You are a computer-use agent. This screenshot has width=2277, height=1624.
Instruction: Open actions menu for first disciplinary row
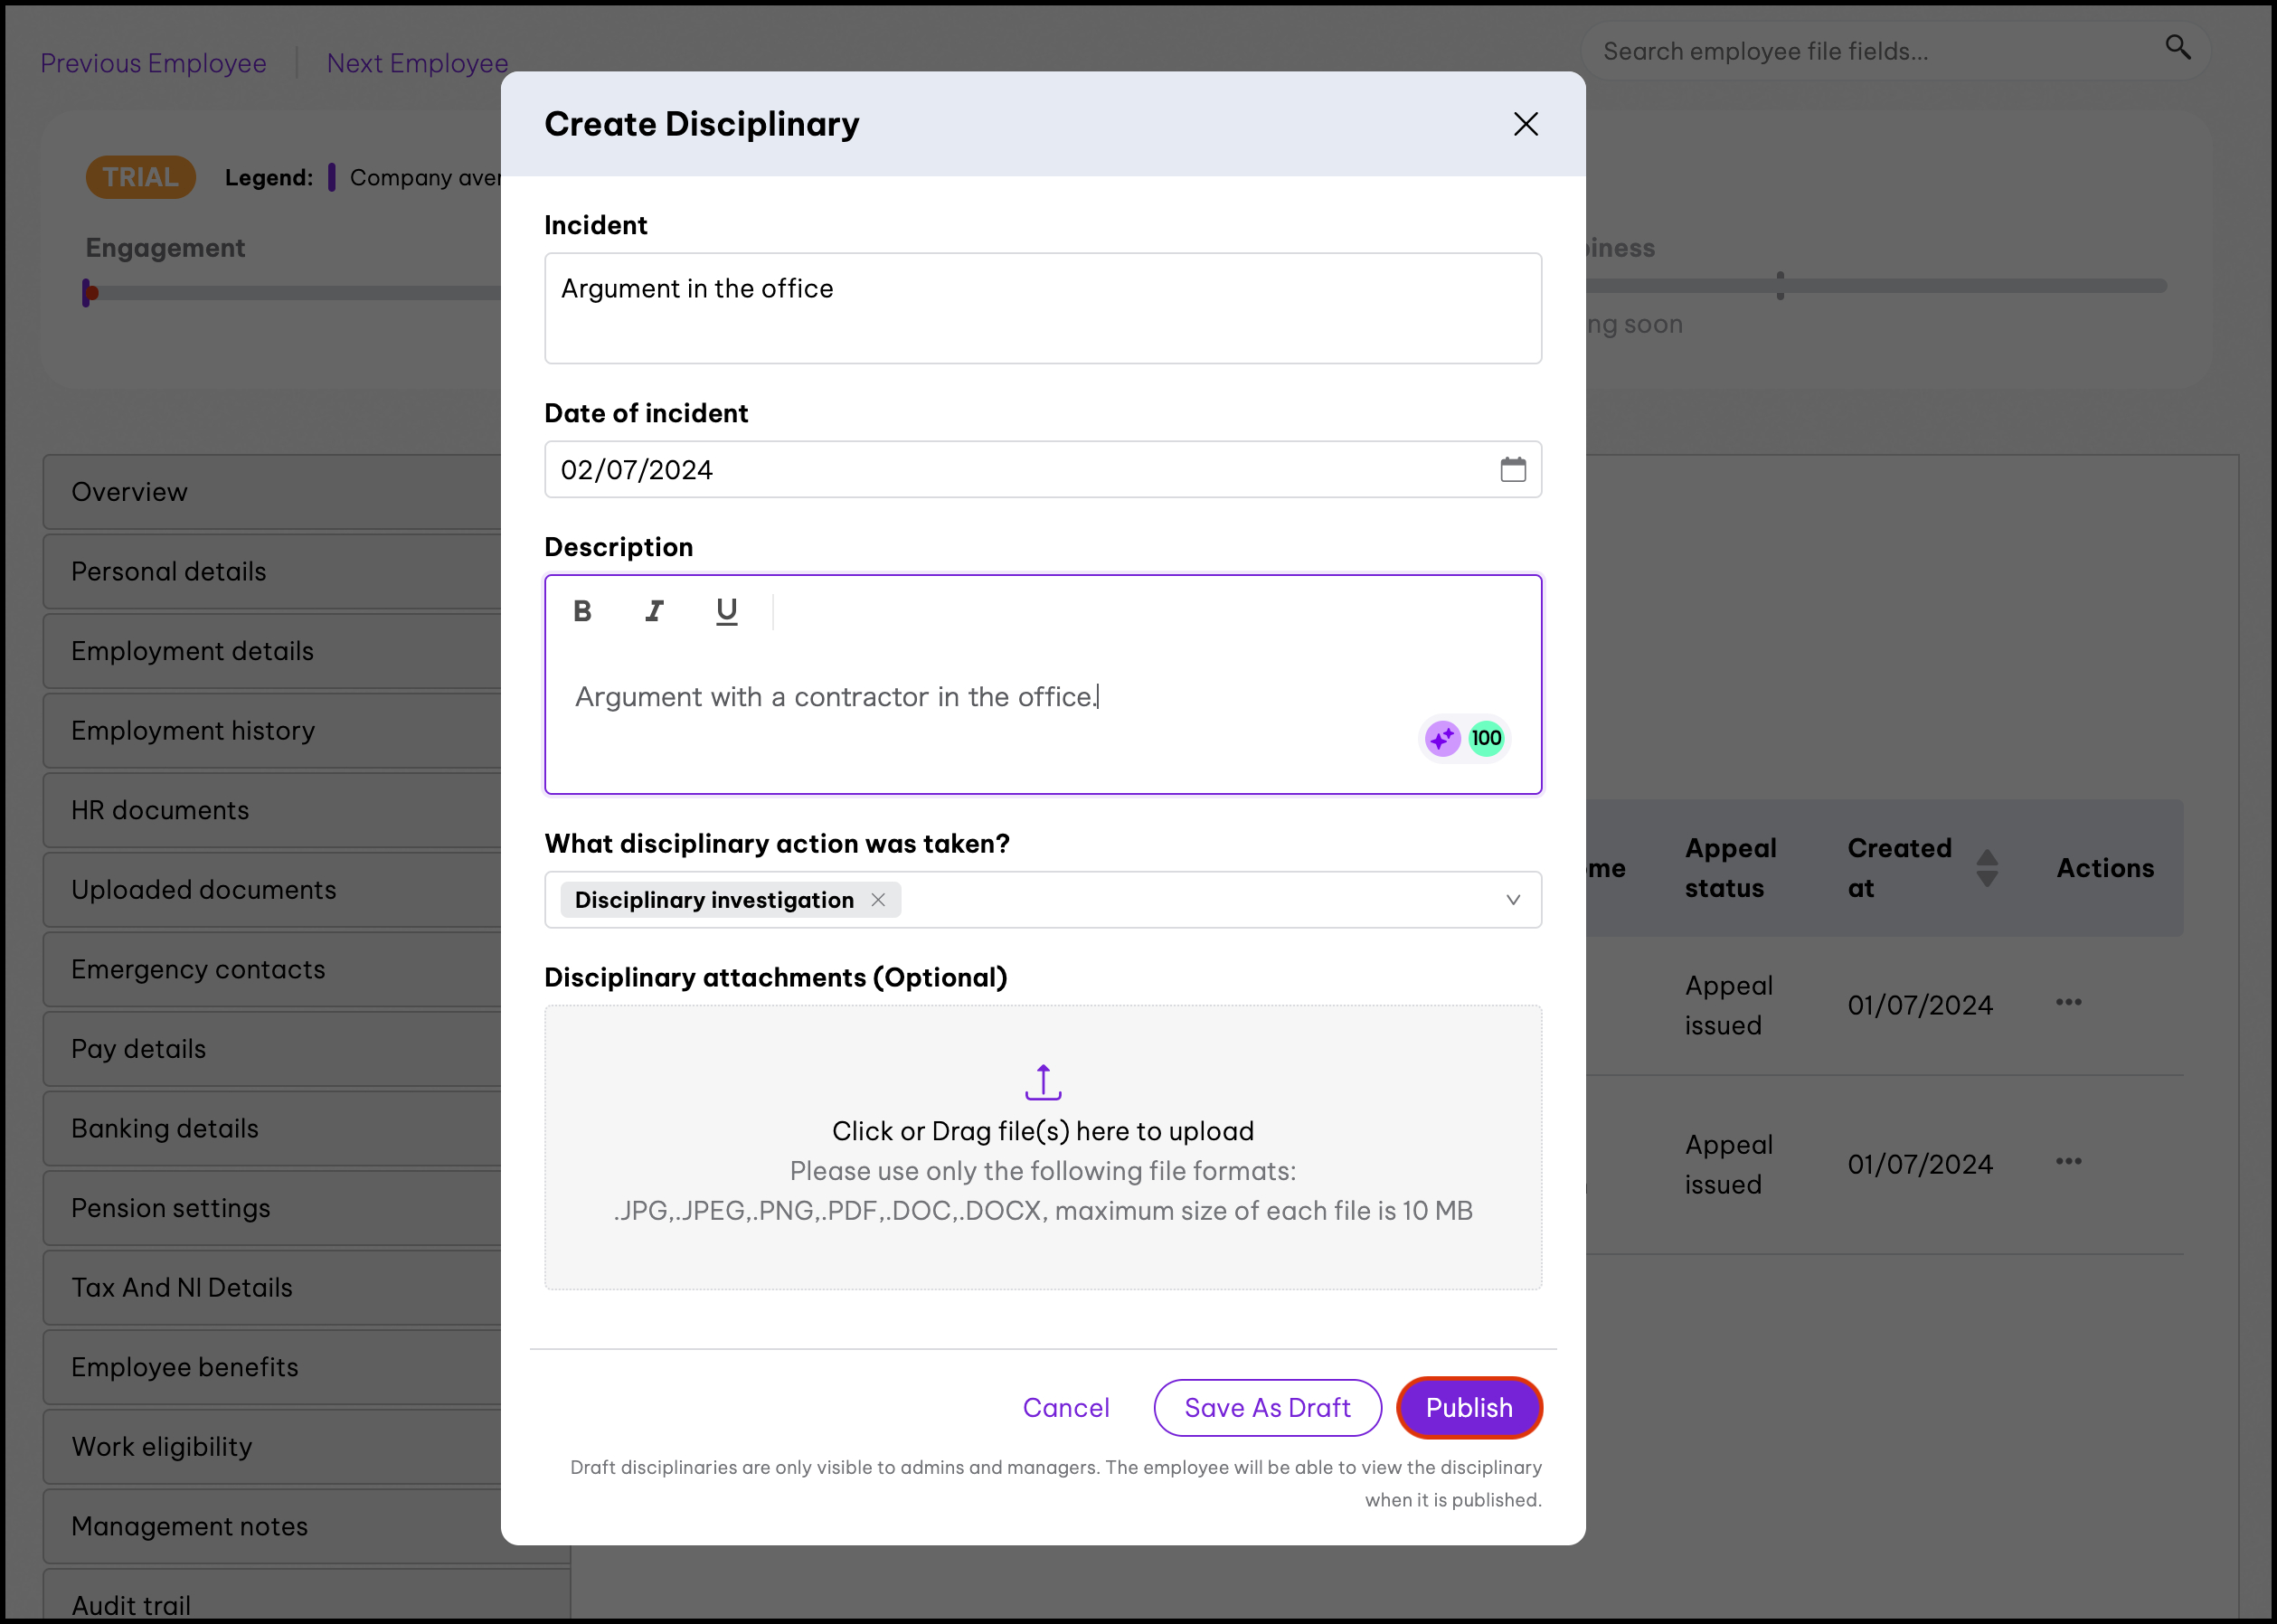click(x=2068, y=1002)
